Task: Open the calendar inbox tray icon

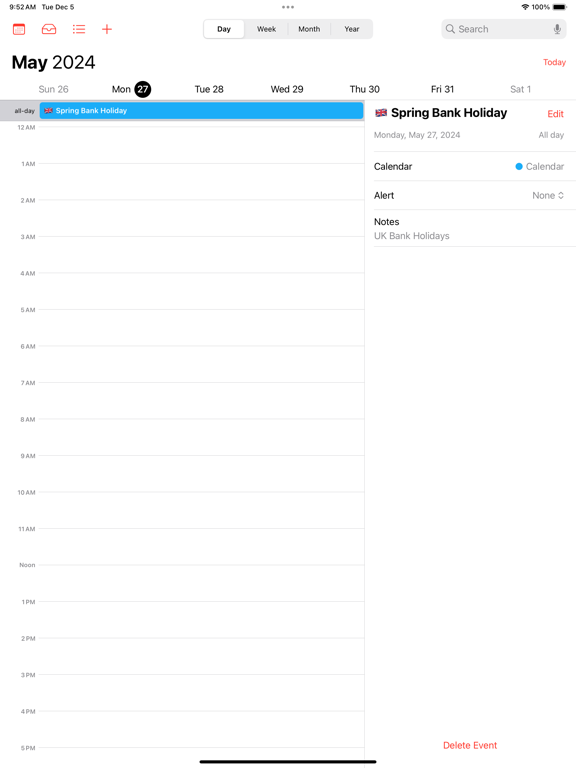Action: (49, 29)
